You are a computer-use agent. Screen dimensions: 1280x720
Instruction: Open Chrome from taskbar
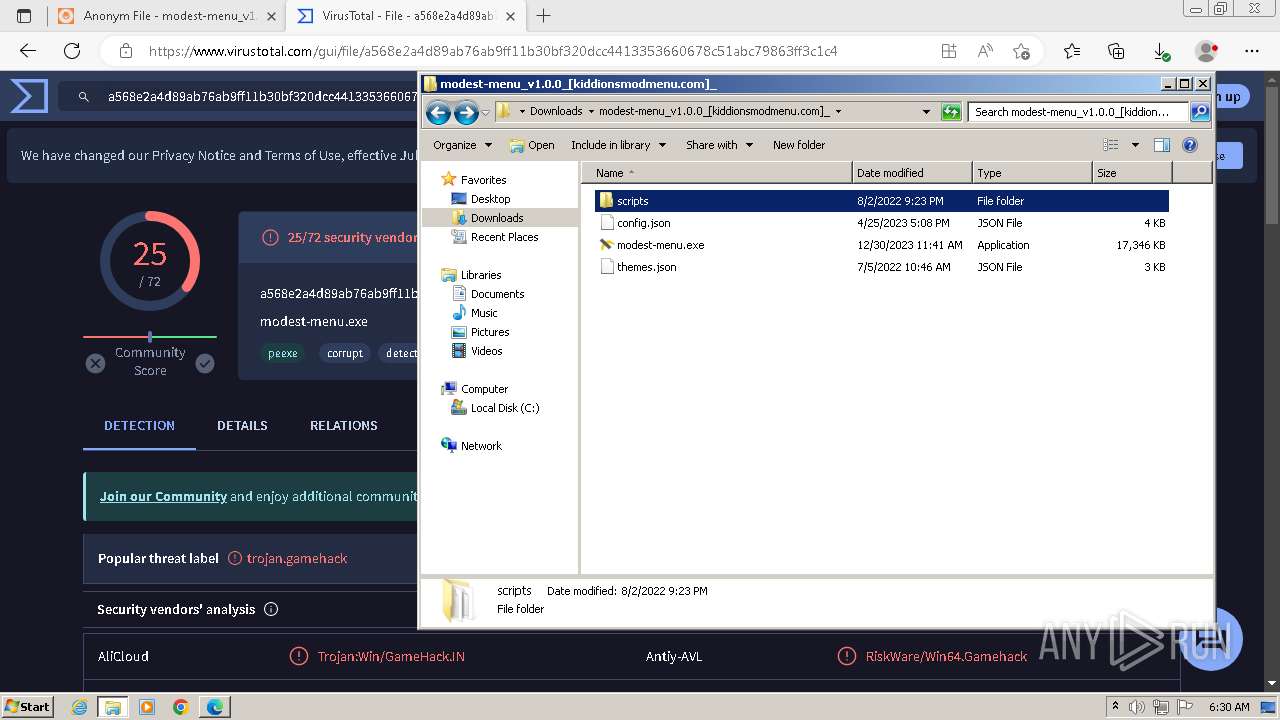click(x=180, y=707)
